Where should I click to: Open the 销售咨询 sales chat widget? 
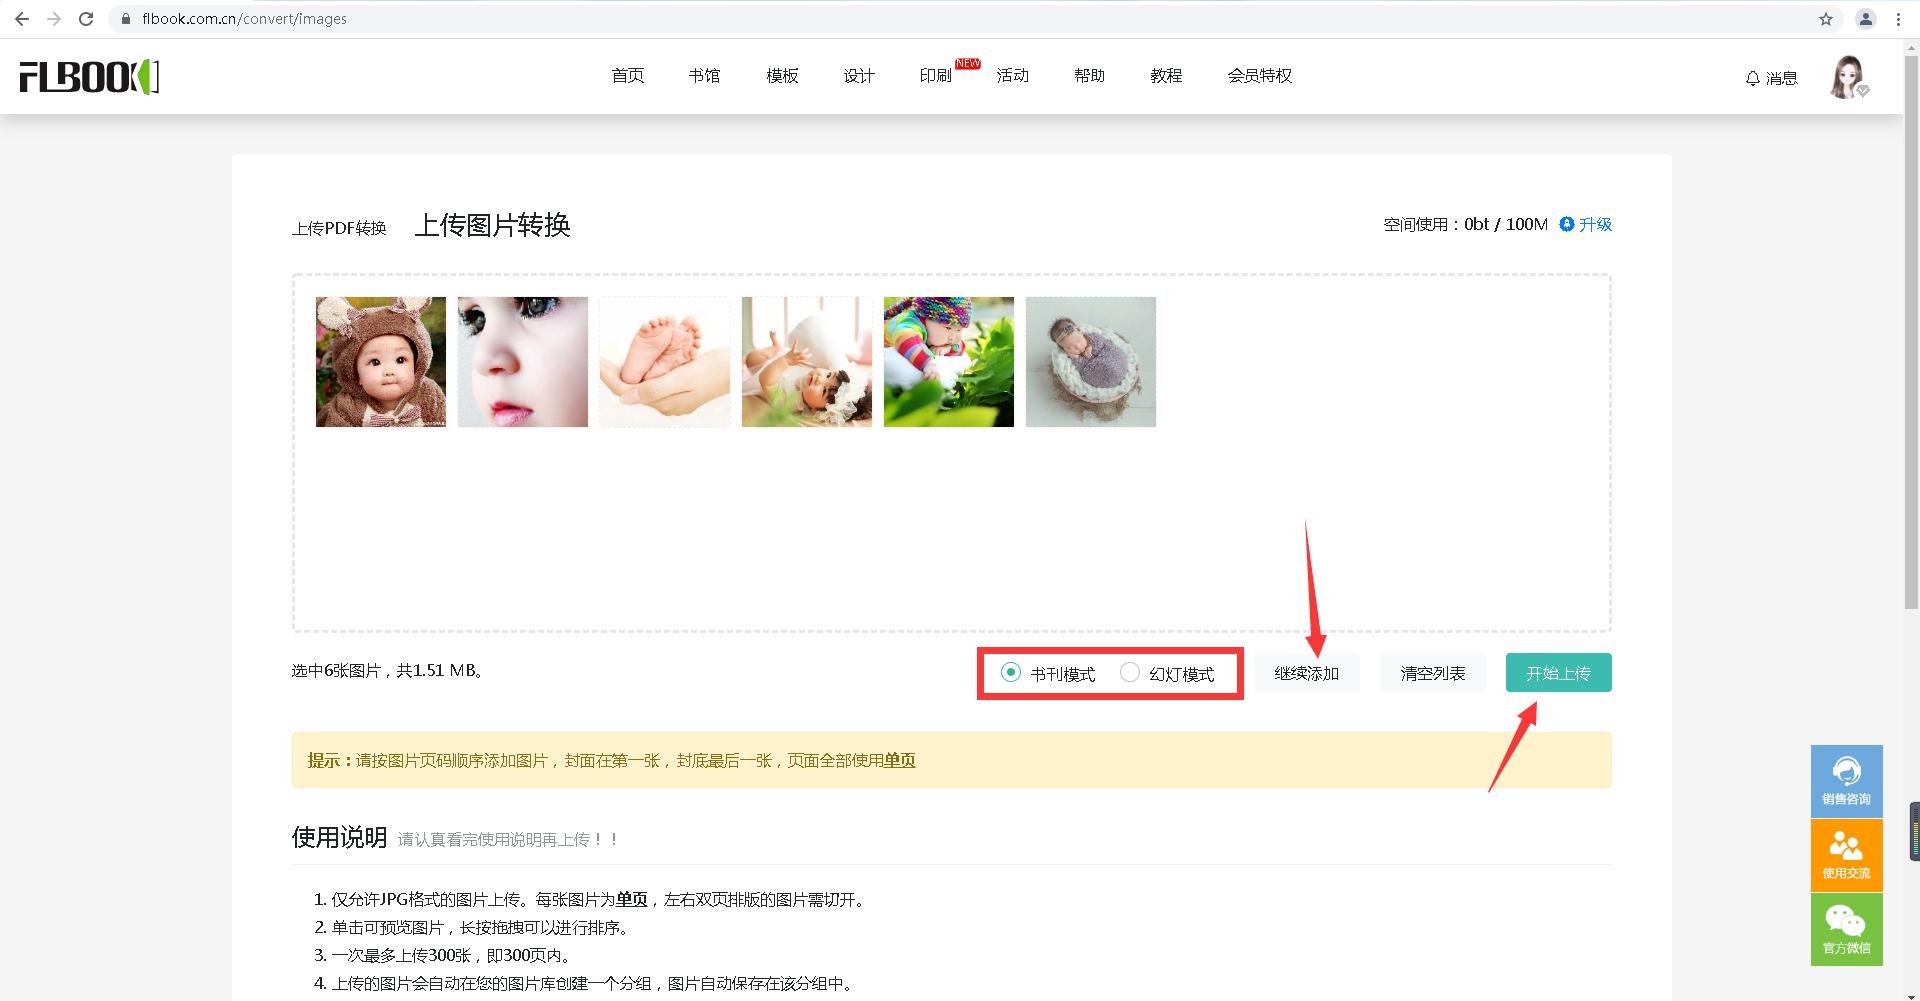click(x=1846, y=780)
